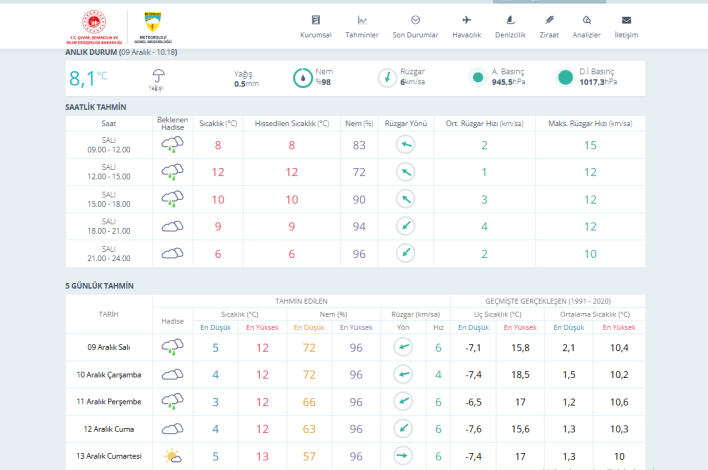Click the rain umbrella icon beside current temperature
This screenshot has width=708, height=470.
pyautogui.click(x=157, y=76)
